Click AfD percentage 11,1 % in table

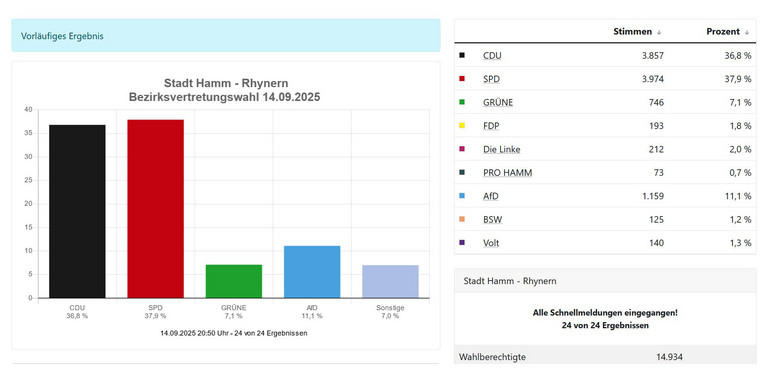[738, 197]
